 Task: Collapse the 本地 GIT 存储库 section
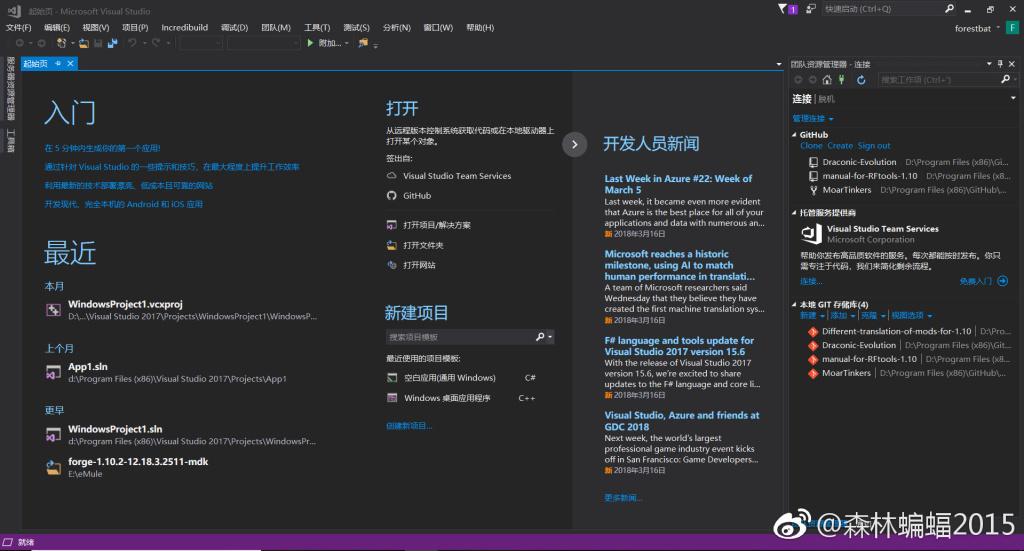coord(794,304)
